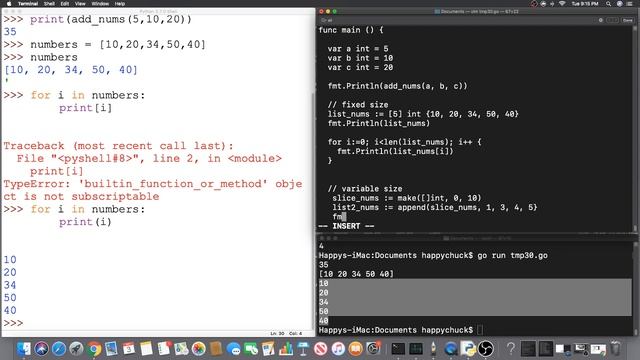The image size is (640, 360).
Task: Click 'fmt.Println(add_nums(a, b, c))' line
Action: 397,86
